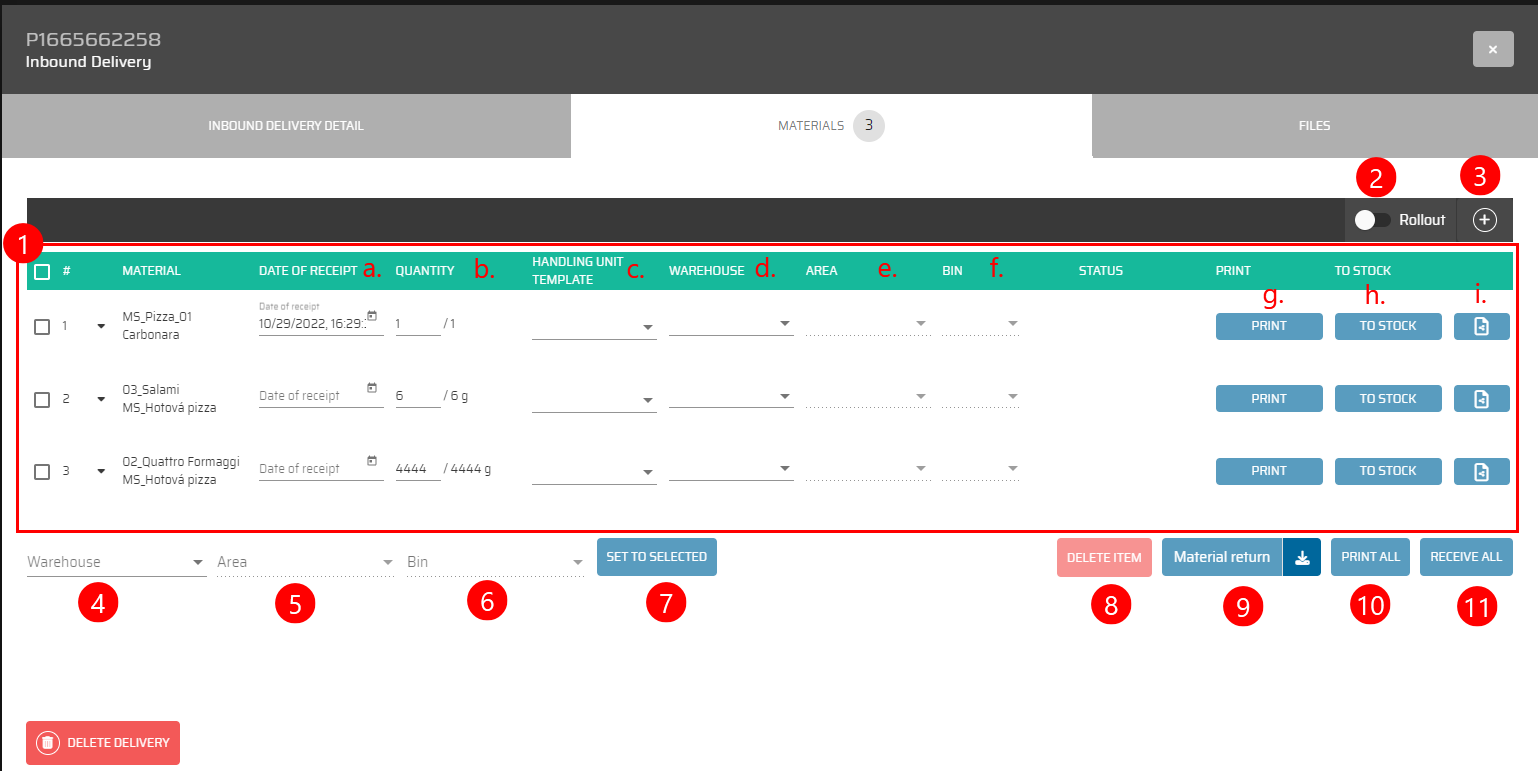Click the add material plus icon

pos(1485,220)
